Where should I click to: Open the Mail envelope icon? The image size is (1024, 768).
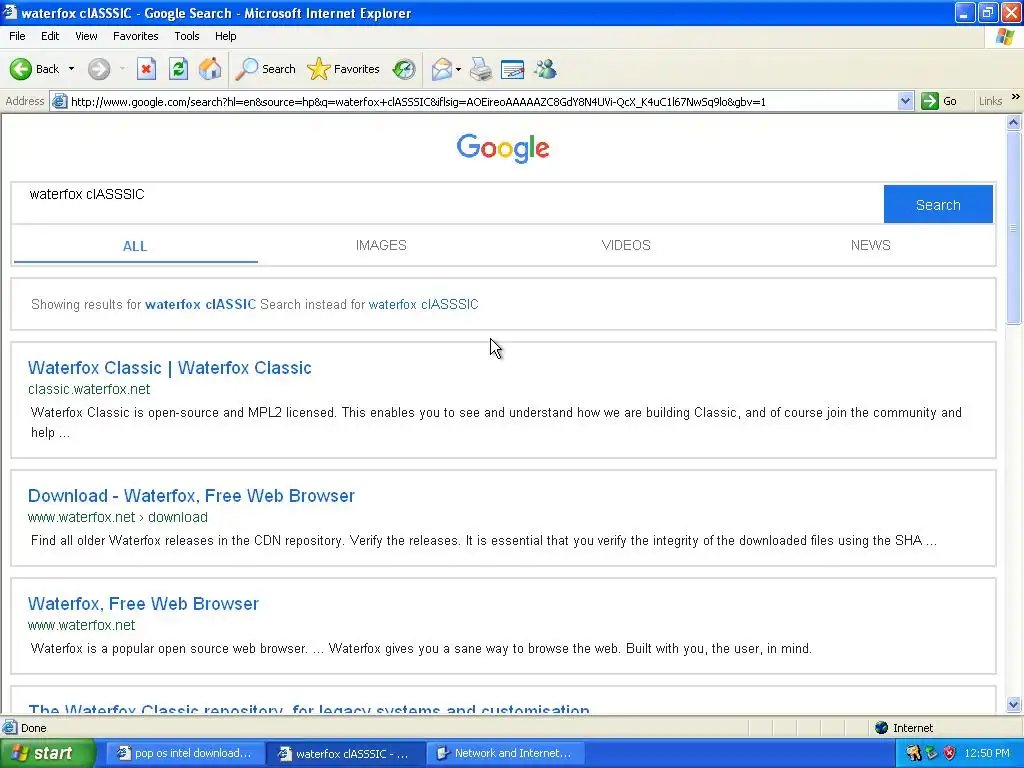point(442,69)
